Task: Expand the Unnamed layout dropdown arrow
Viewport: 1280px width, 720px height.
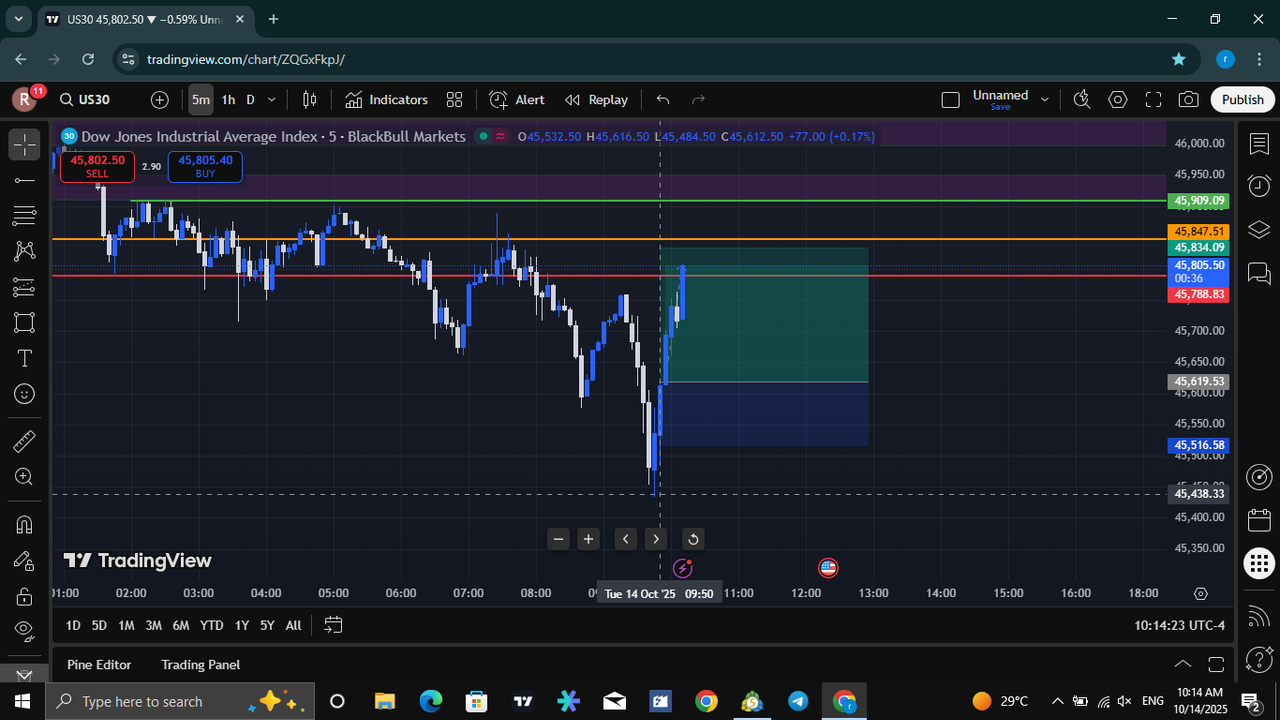Action: click(1045, 100)
